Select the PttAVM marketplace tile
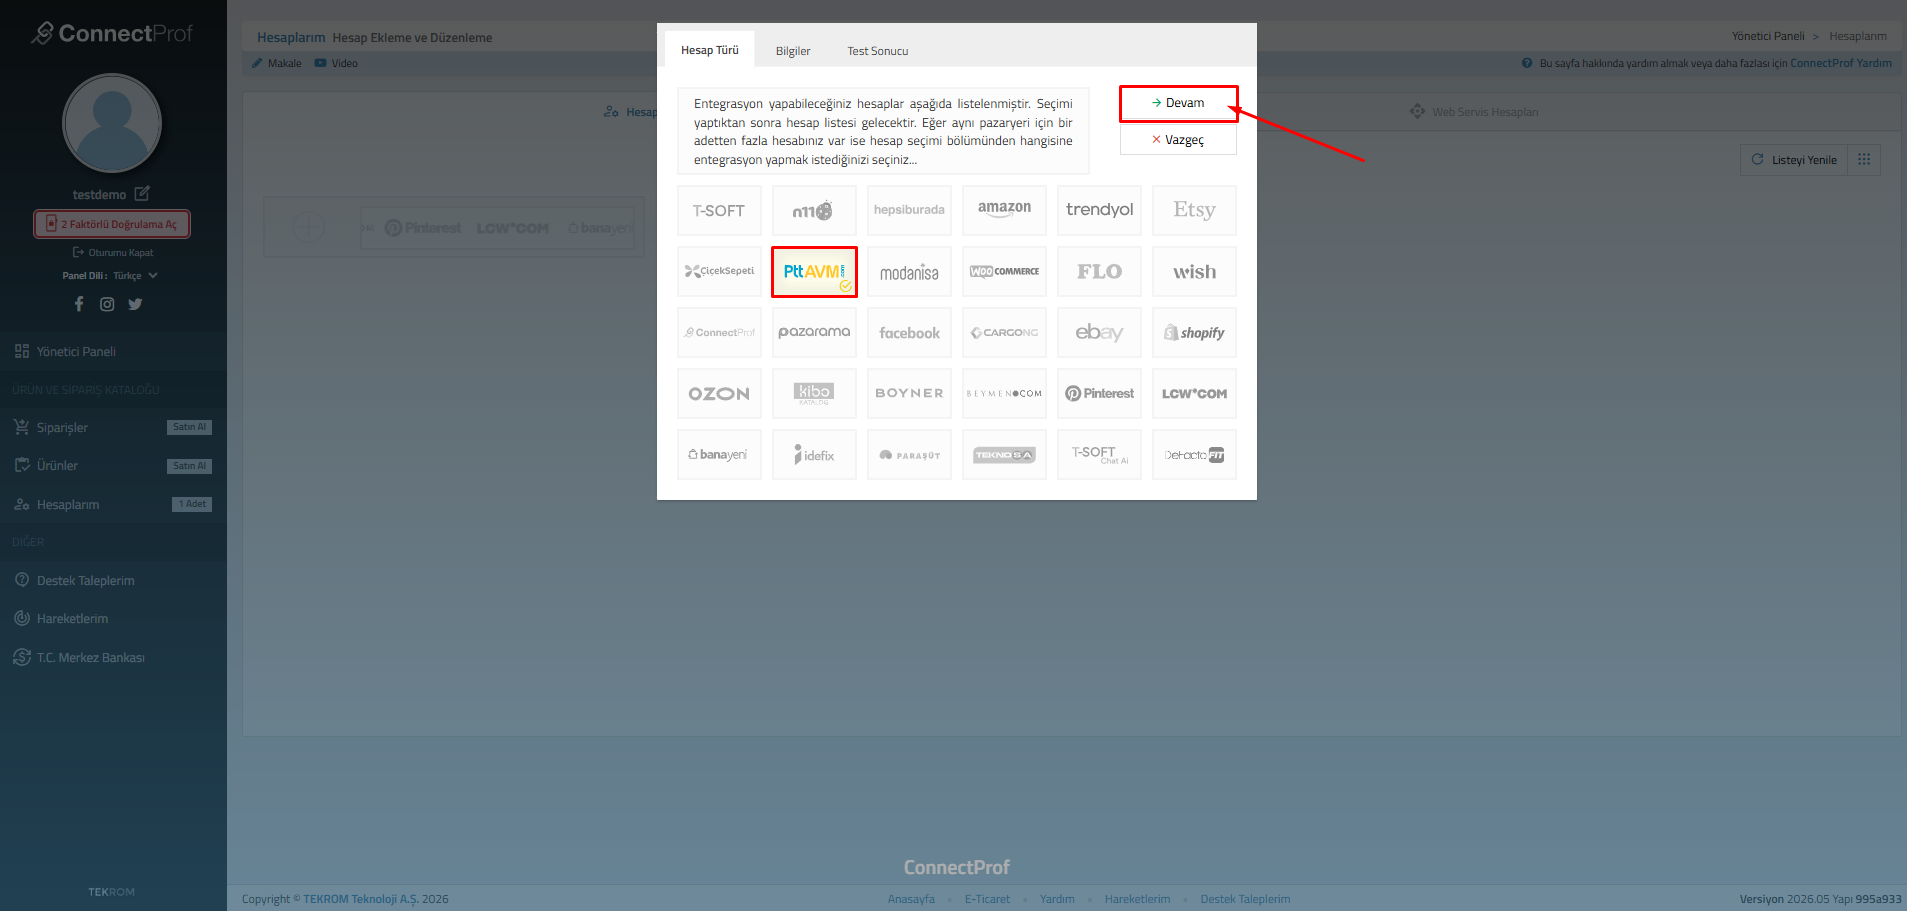 [814, 272]
